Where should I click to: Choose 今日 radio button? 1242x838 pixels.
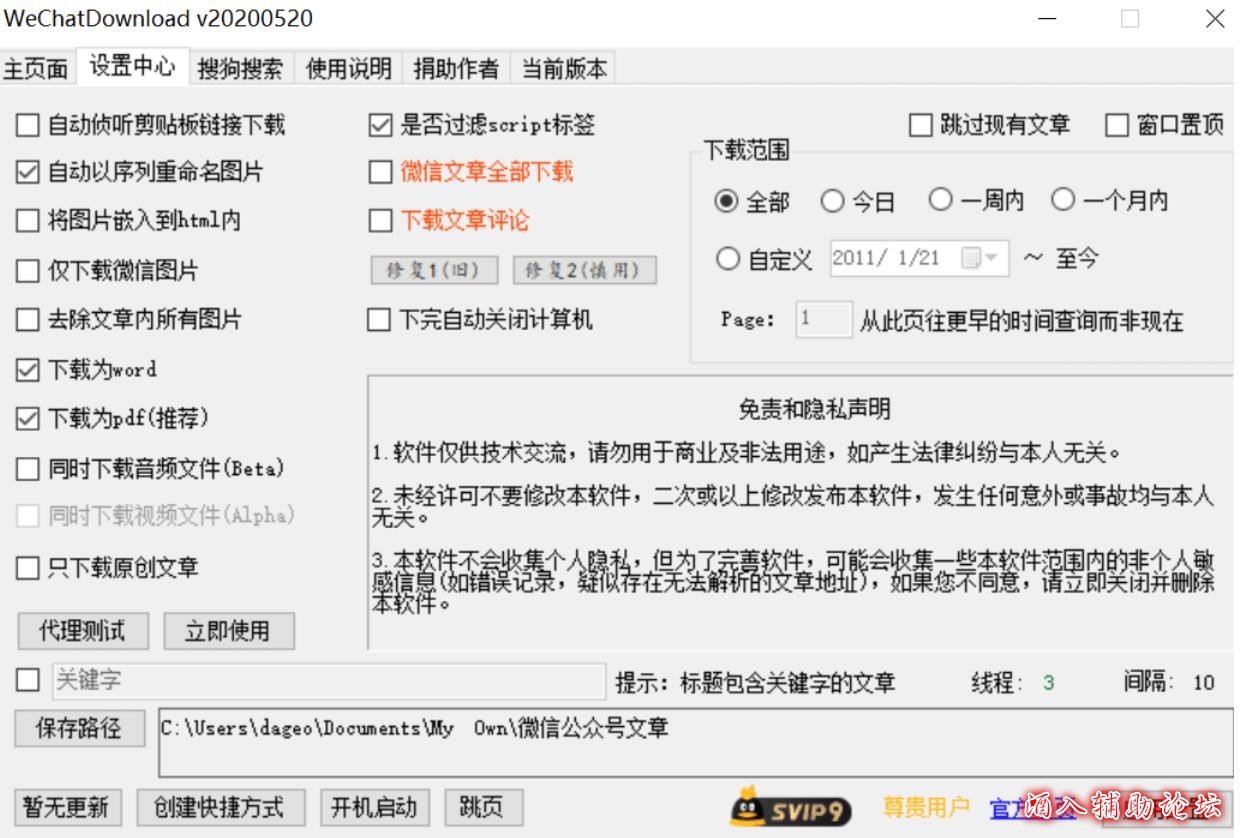click(832, 201)
